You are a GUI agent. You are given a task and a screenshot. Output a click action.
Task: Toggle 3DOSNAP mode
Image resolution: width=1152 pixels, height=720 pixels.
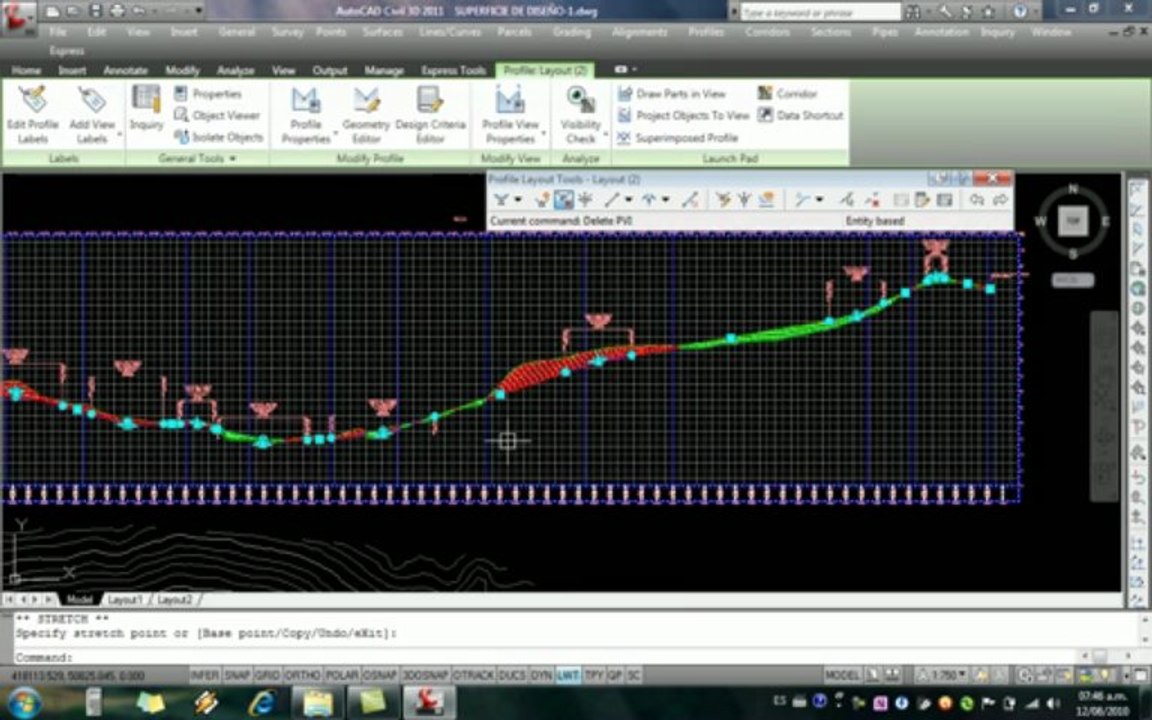pyautogui.click(x=425, y=675)
